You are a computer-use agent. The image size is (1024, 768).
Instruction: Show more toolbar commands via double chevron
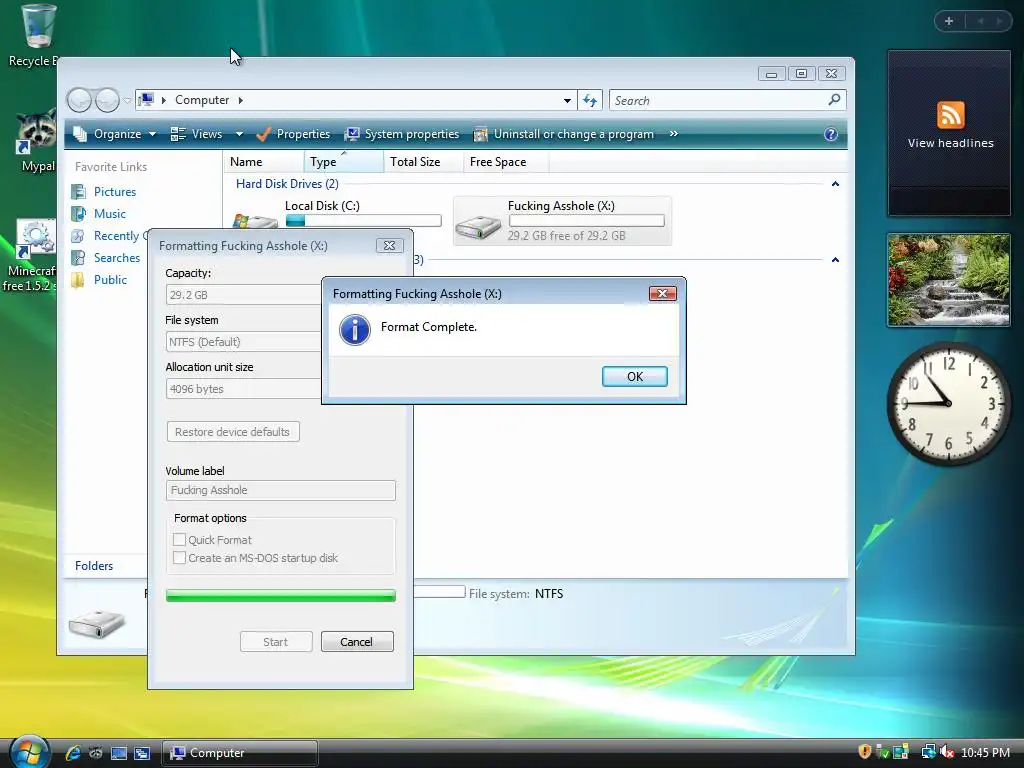[673, 134]
